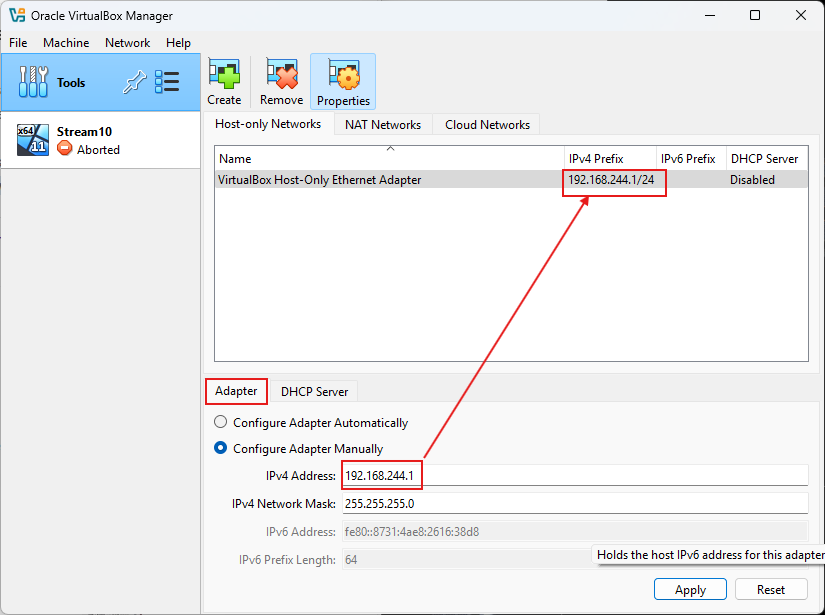
Task: Toggle the Properties gear icon
Action: [343, 76]
